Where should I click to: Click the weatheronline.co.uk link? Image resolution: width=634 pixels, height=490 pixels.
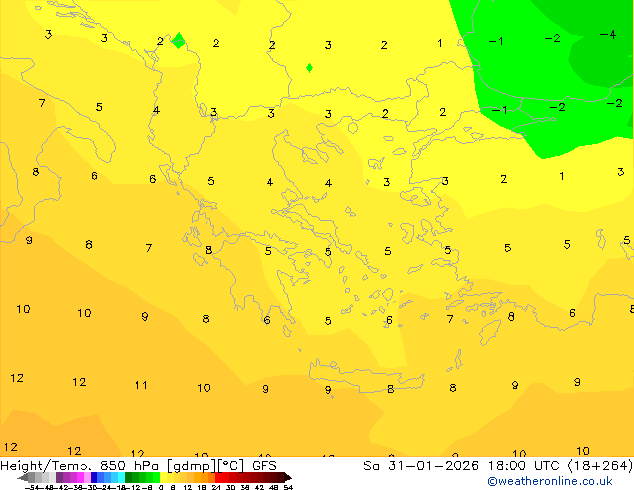(x=550, y=482)
